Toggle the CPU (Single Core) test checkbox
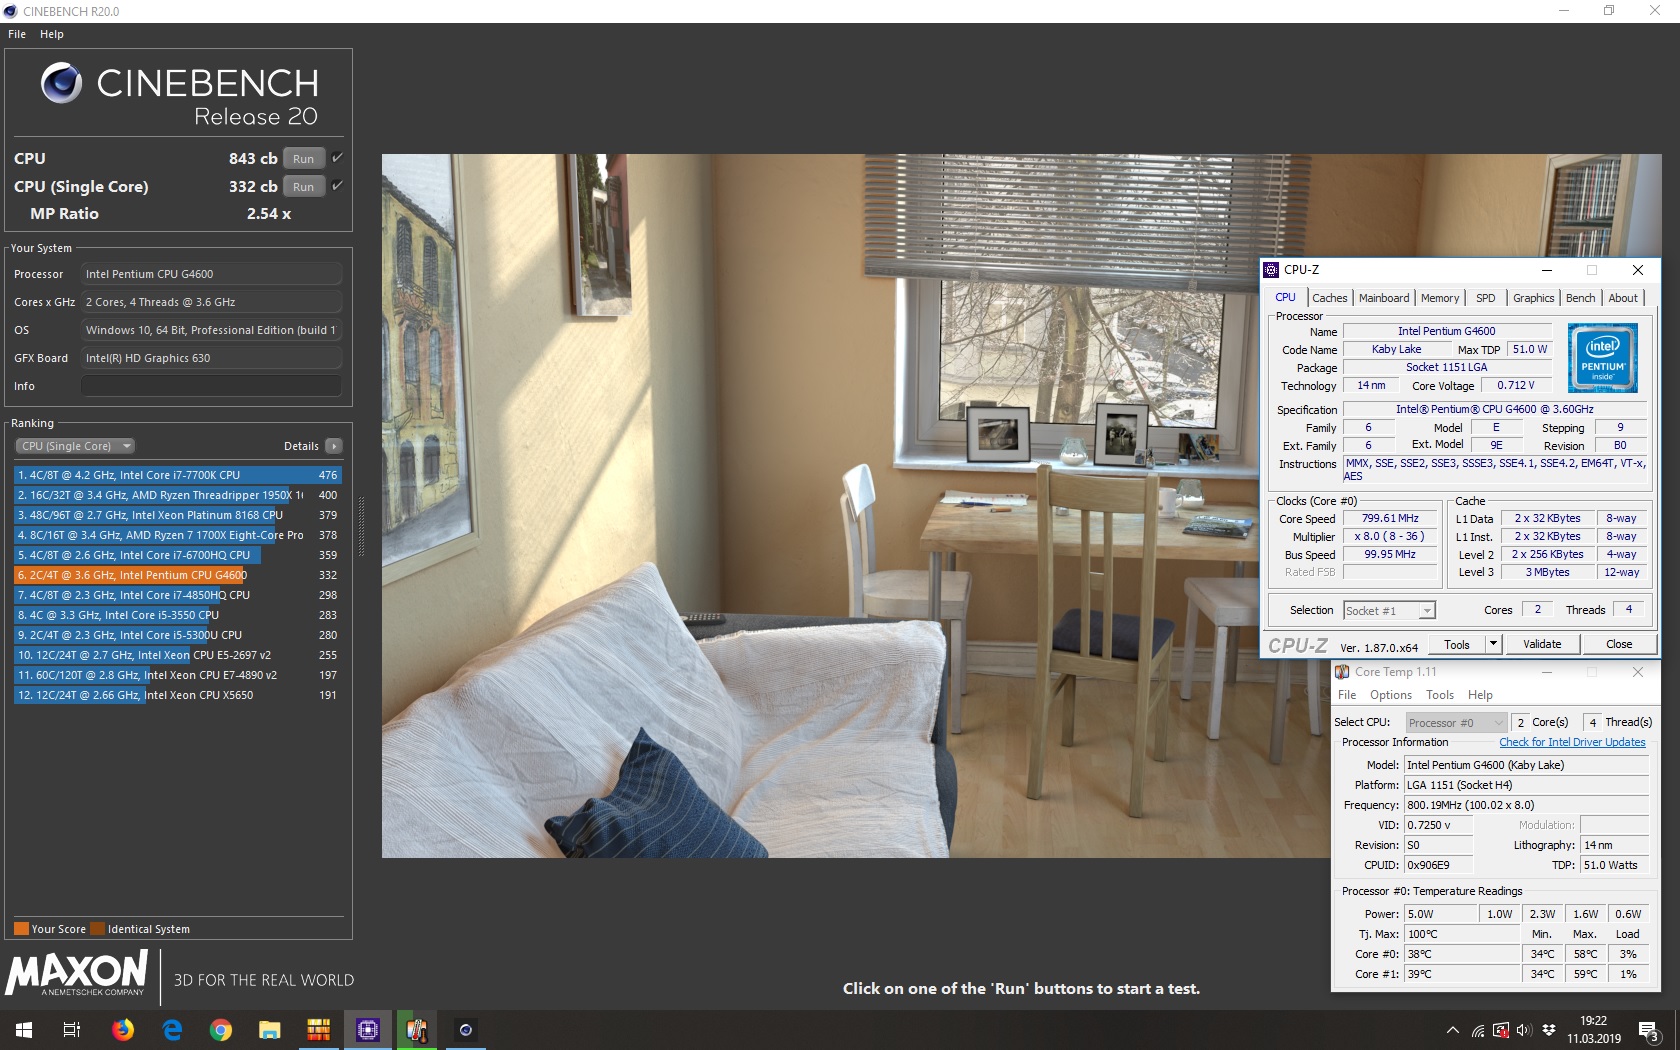This screenshot has height=1050, width=1680. pos(337,186)
